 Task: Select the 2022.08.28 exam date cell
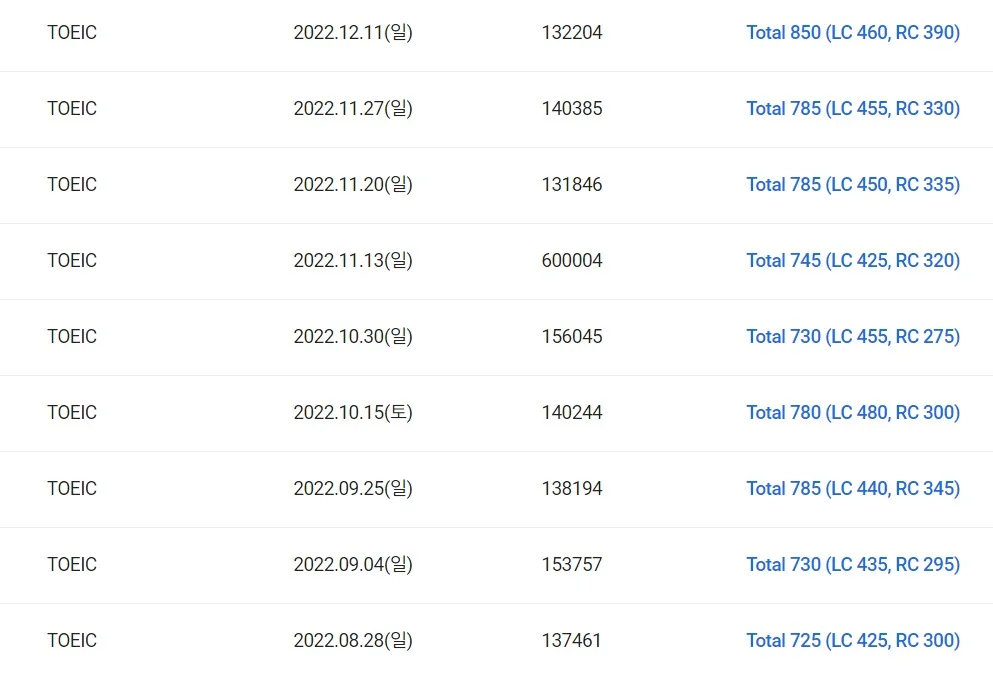coord(353,641)
